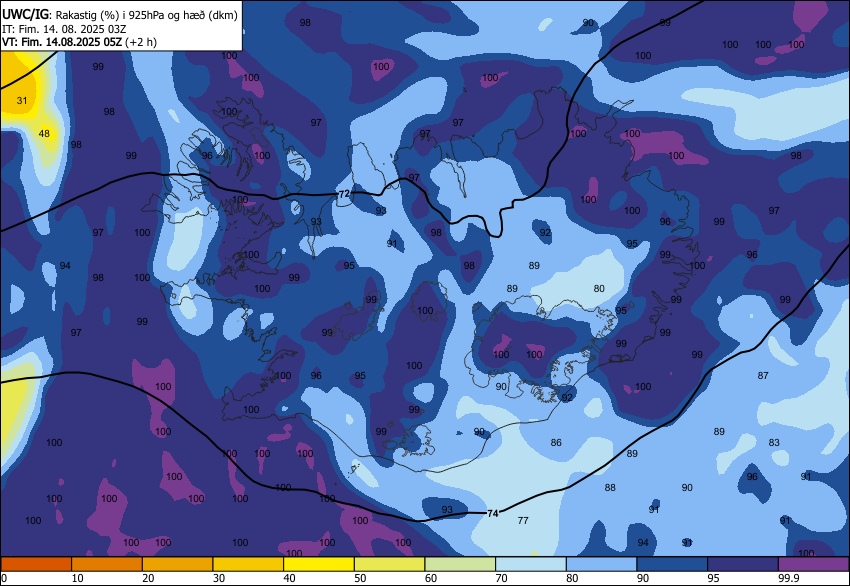Choose the light green 60–70 legend swatch
The height and width of the screenshot is (586, 850).
(x=460, y=564)
